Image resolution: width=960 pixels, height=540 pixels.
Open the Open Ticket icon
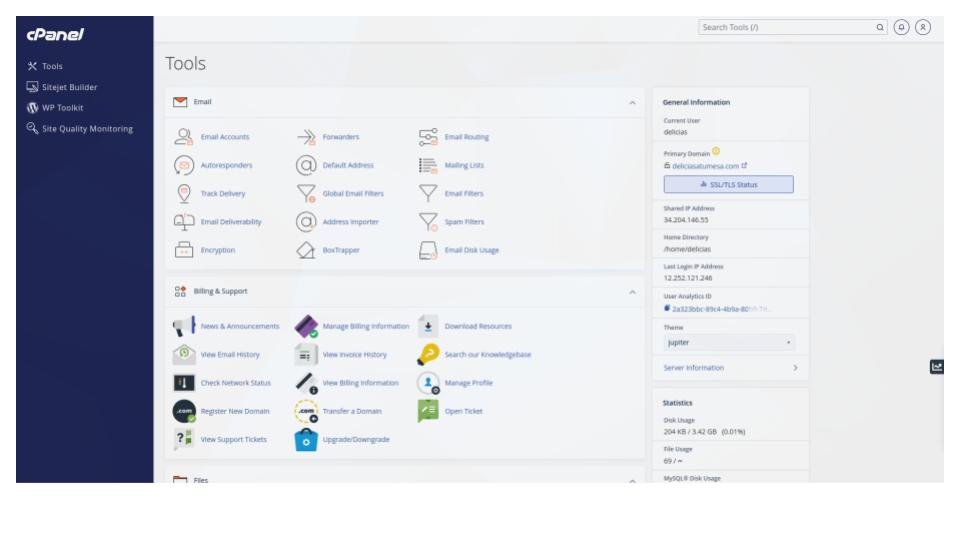pyautogui.click(x=428, y=411)
